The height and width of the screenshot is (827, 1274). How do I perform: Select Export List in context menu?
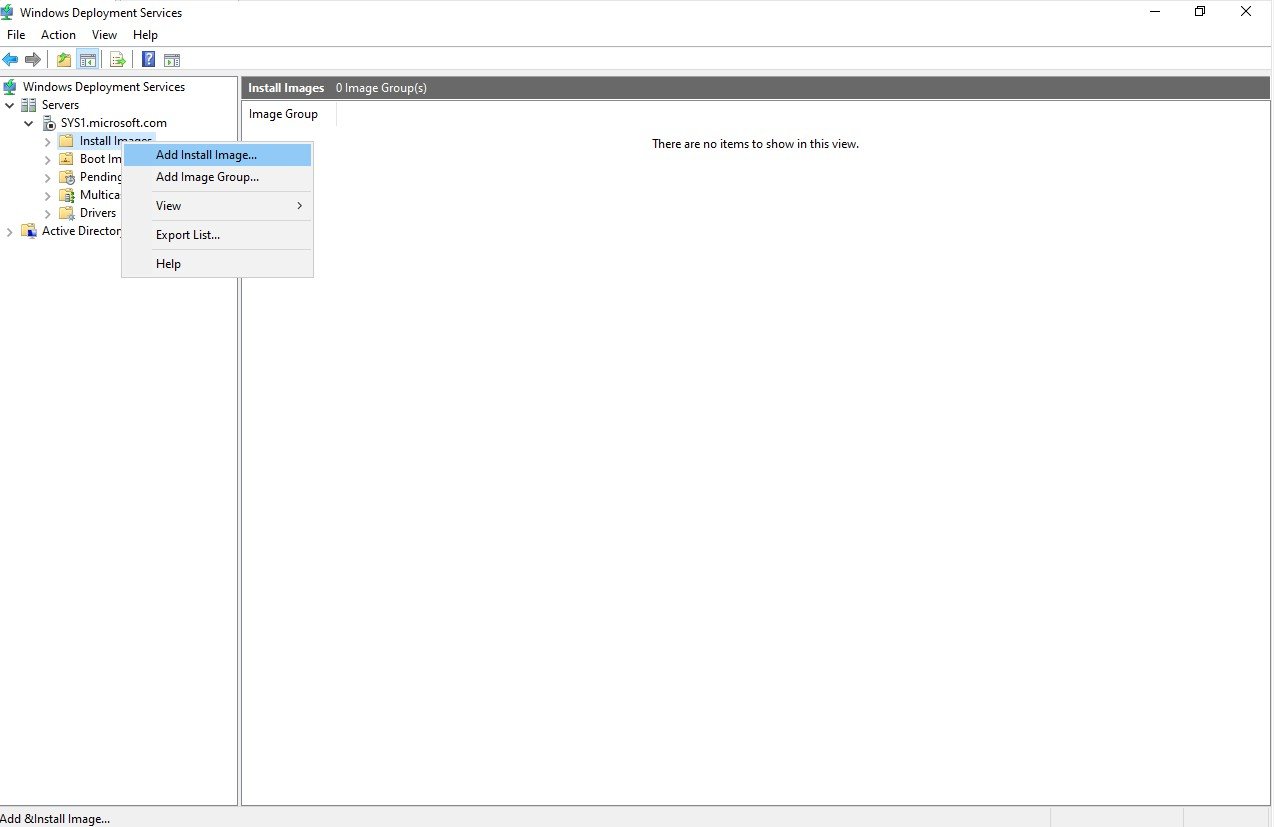(217, 235)
